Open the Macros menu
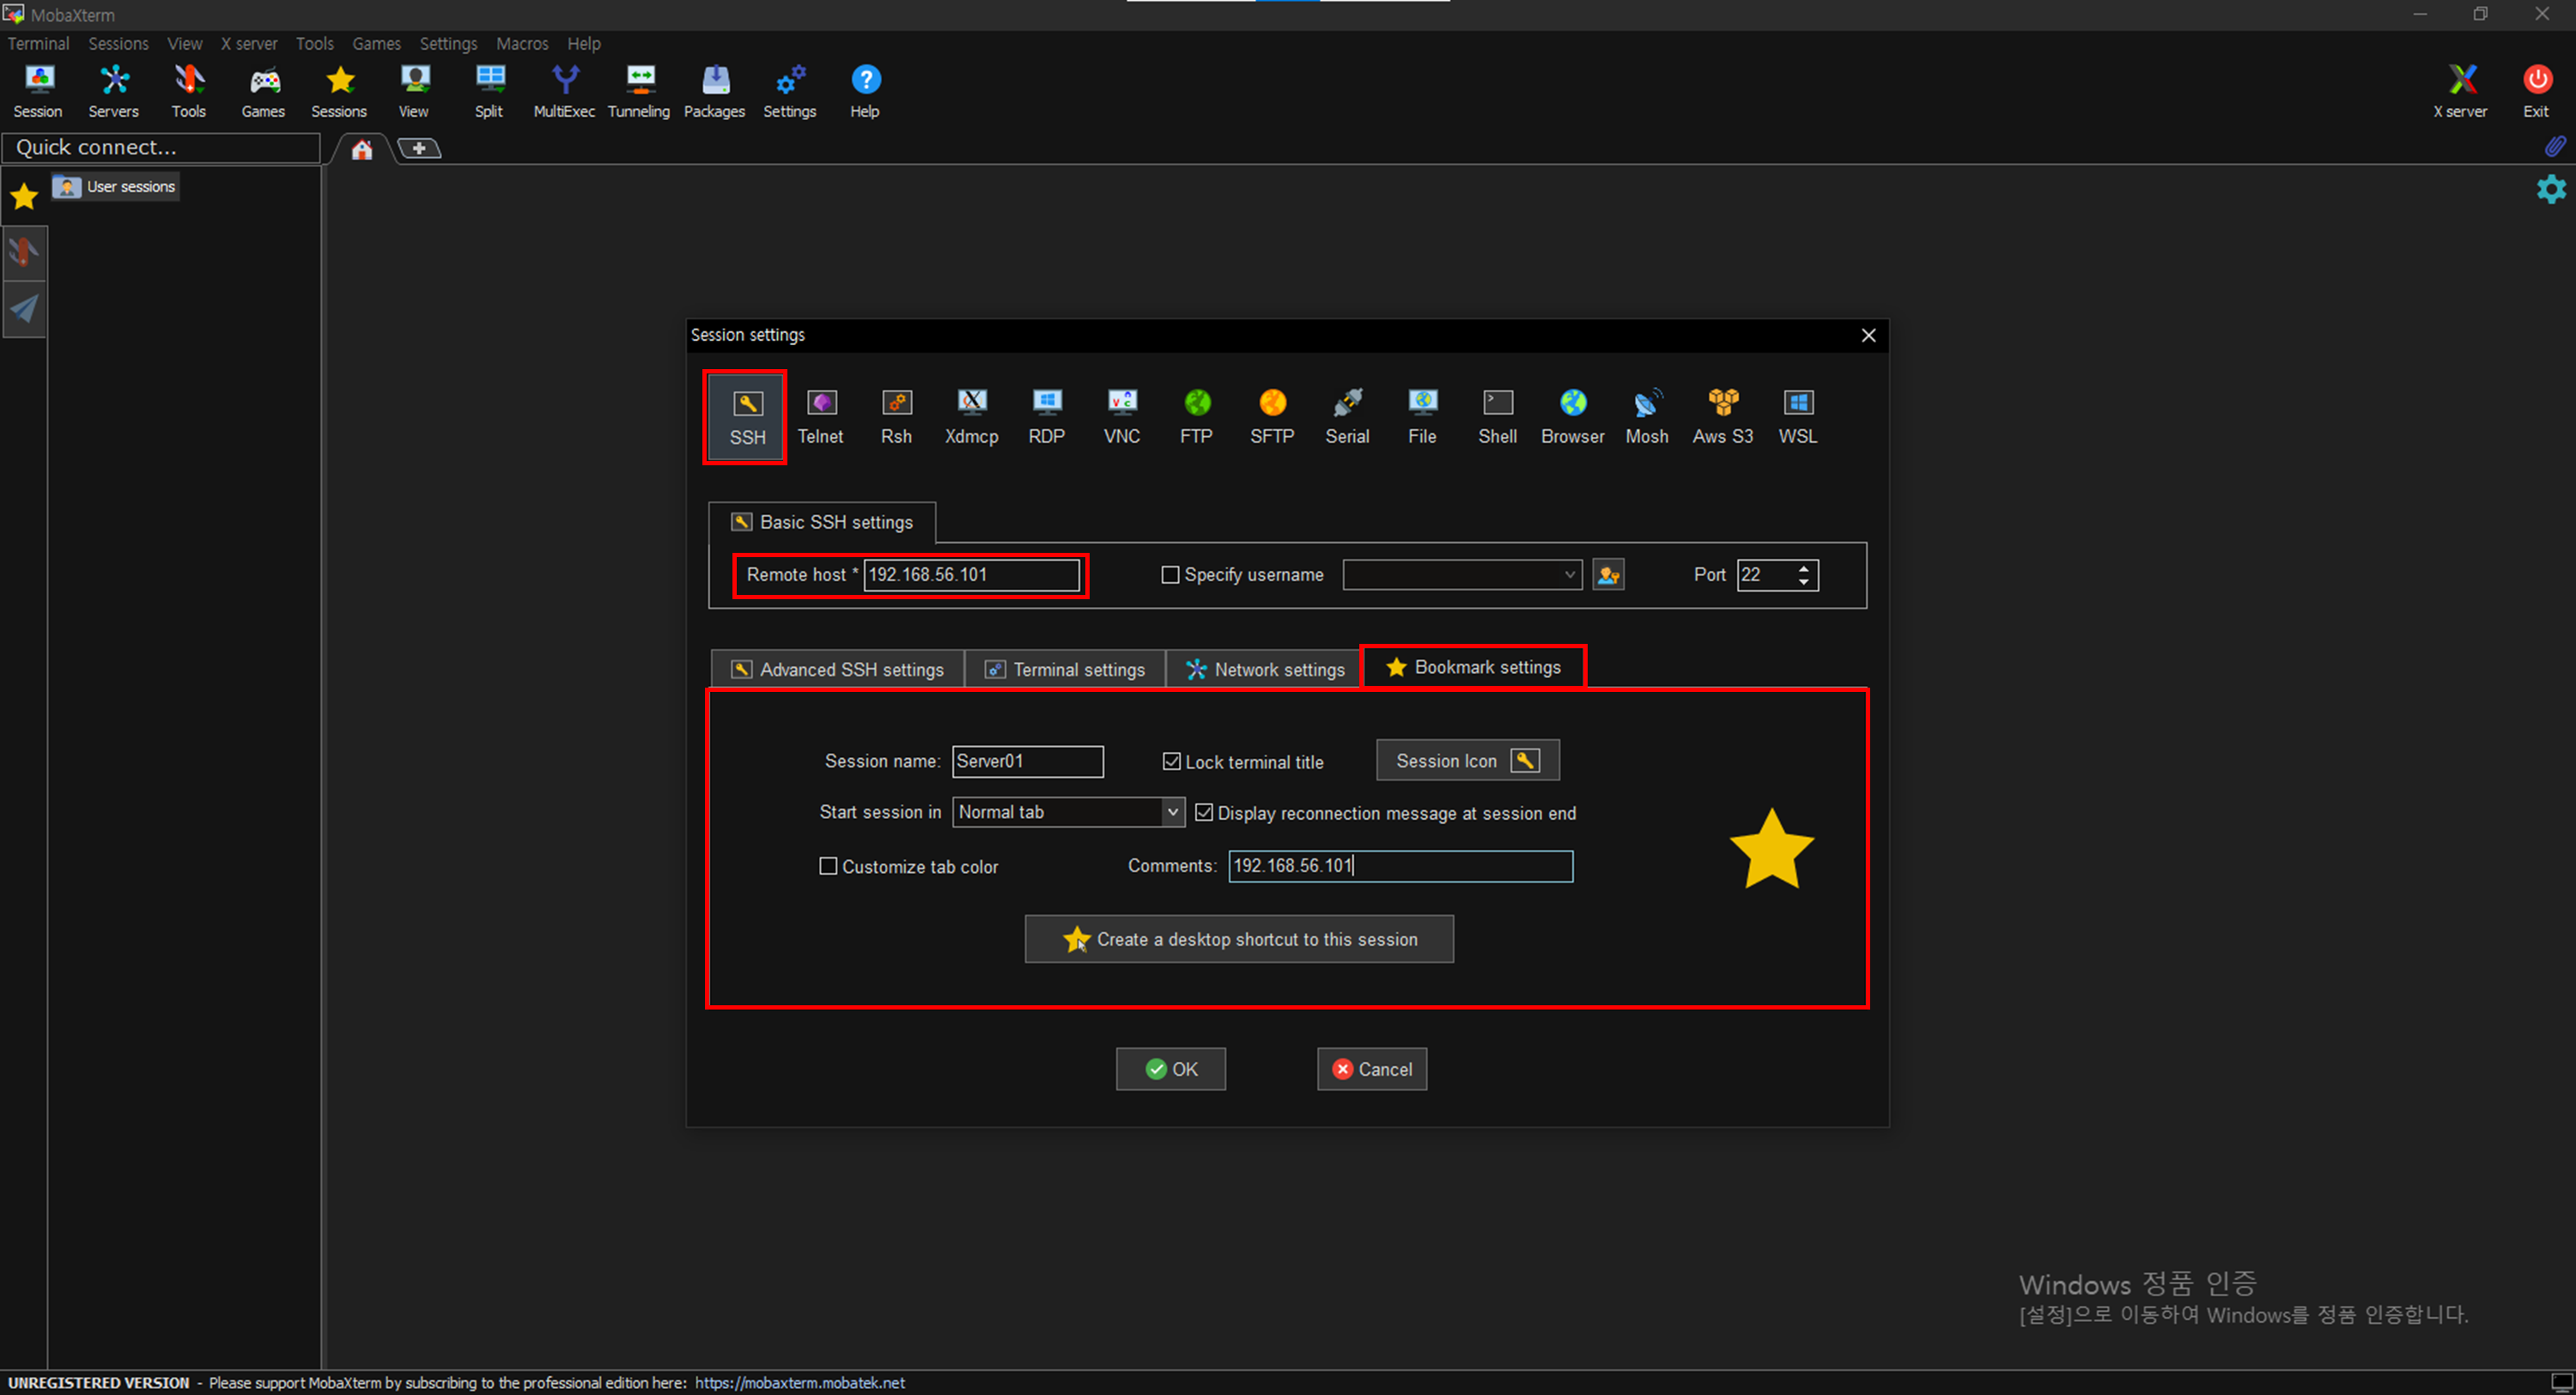2576x1395 pixels. point(522,44)
